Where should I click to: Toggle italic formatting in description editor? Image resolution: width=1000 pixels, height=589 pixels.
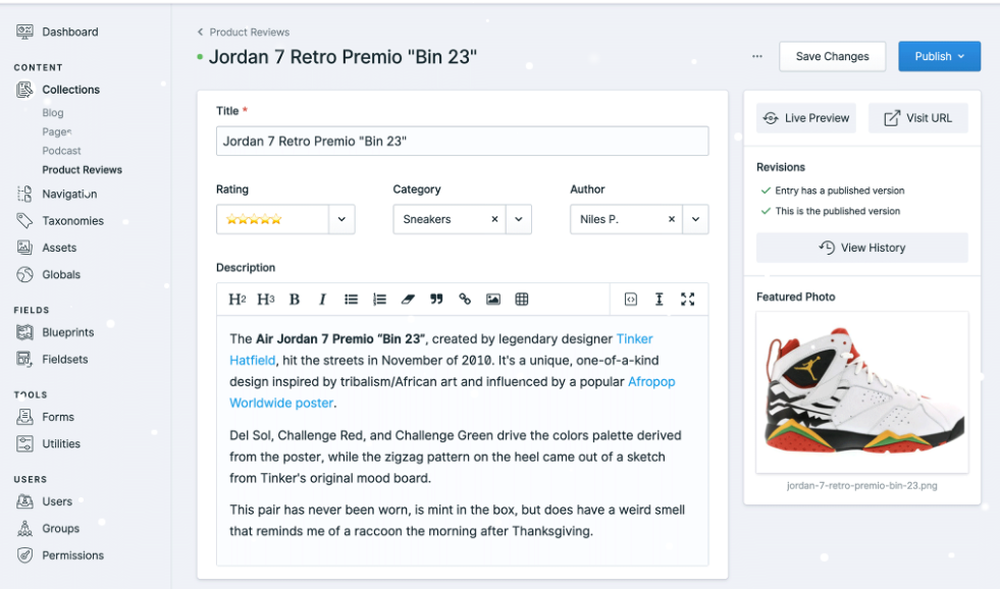pos(323,299)
